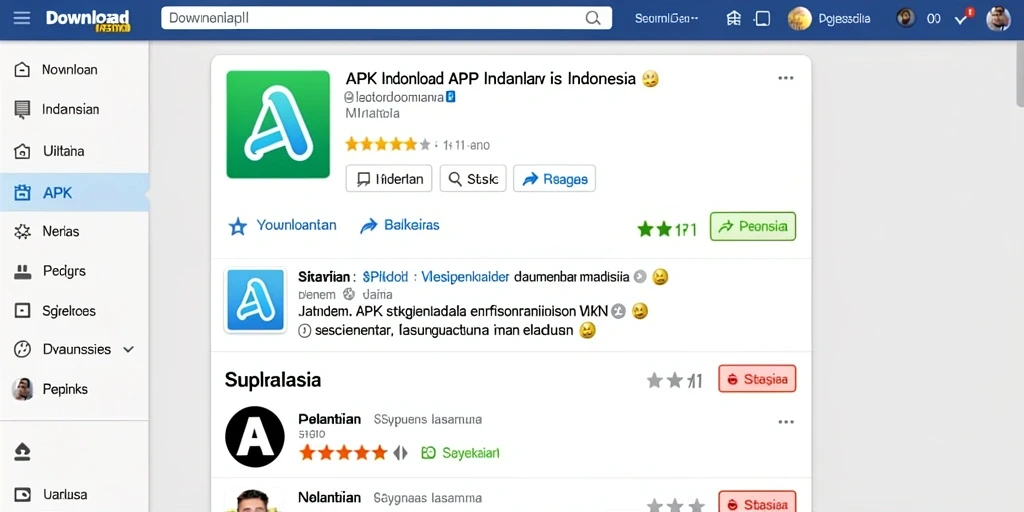Image resolution: width=1024 pixels, height=512 pixels.
Task: Select APK in the sidebar
Action: 74,193
